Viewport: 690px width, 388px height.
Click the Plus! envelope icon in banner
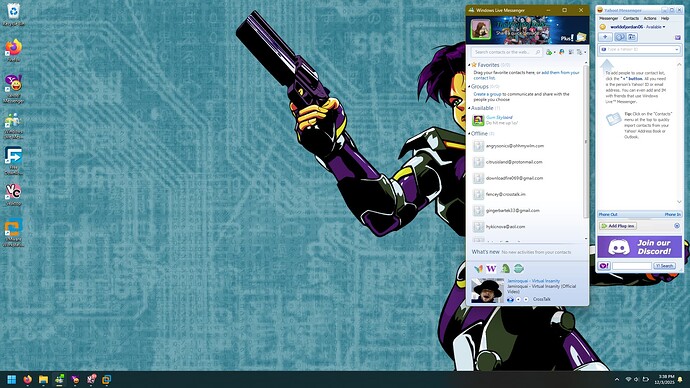(x=582, y=37)
